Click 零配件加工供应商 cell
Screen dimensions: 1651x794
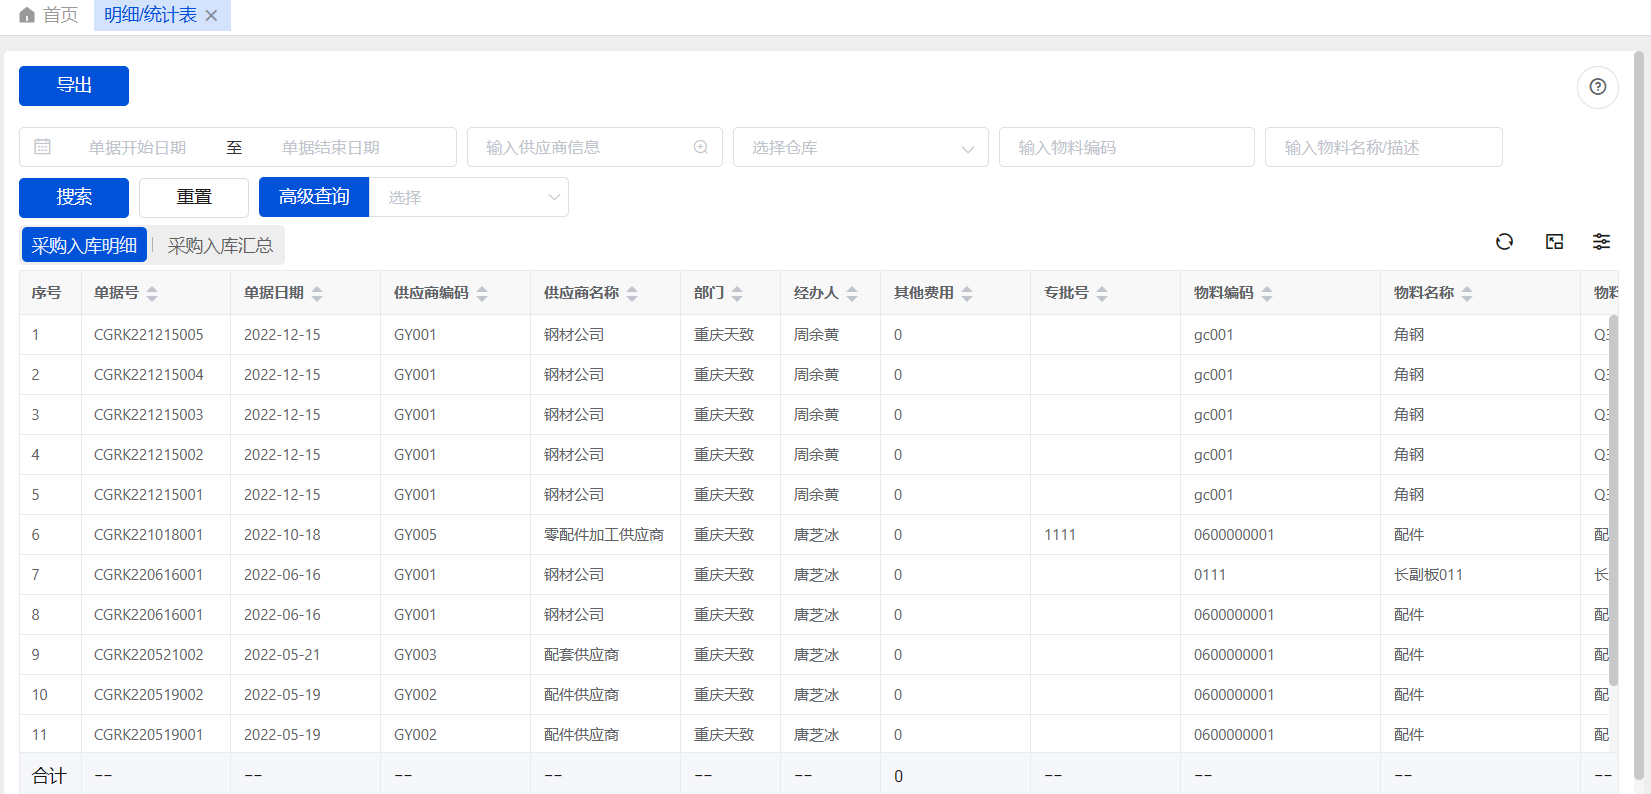pos(604,535)
